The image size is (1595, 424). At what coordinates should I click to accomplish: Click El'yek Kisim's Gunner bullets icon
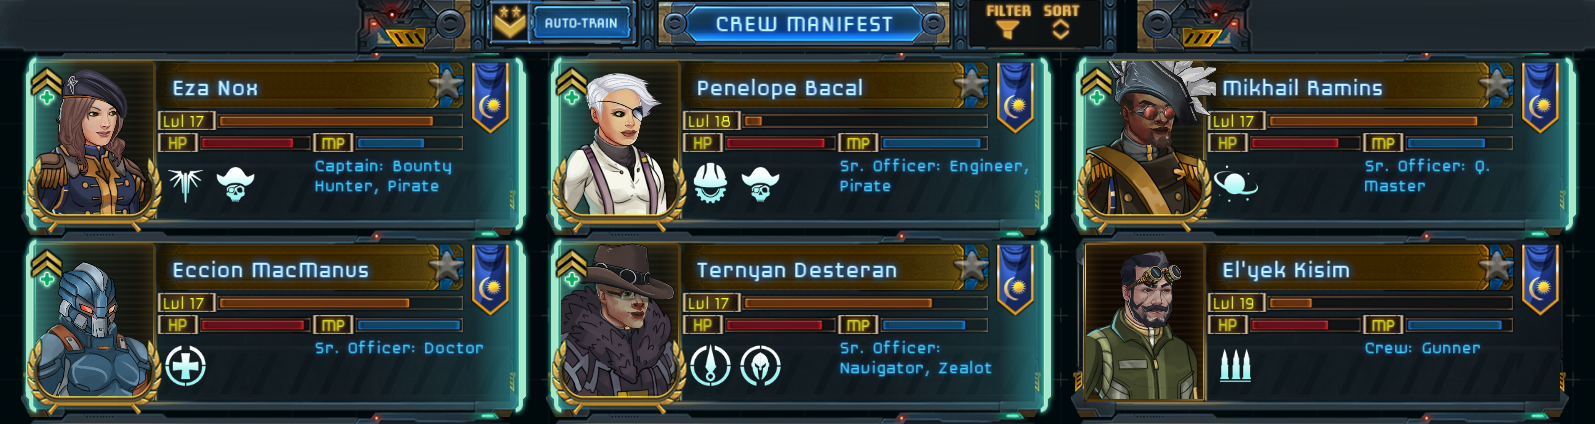tap(1235, 366)
